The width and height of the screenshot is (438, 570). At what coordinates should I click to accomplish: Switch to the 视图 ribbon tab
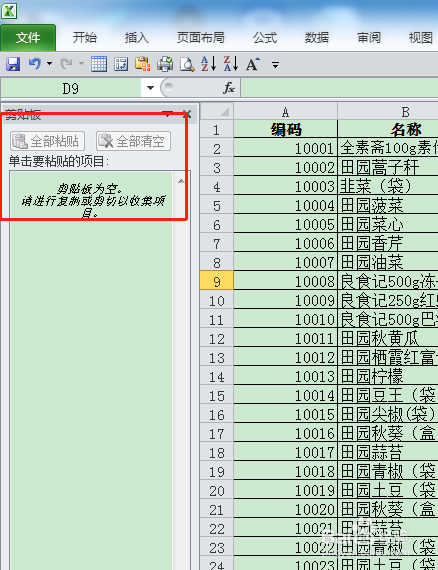(421, 38)
